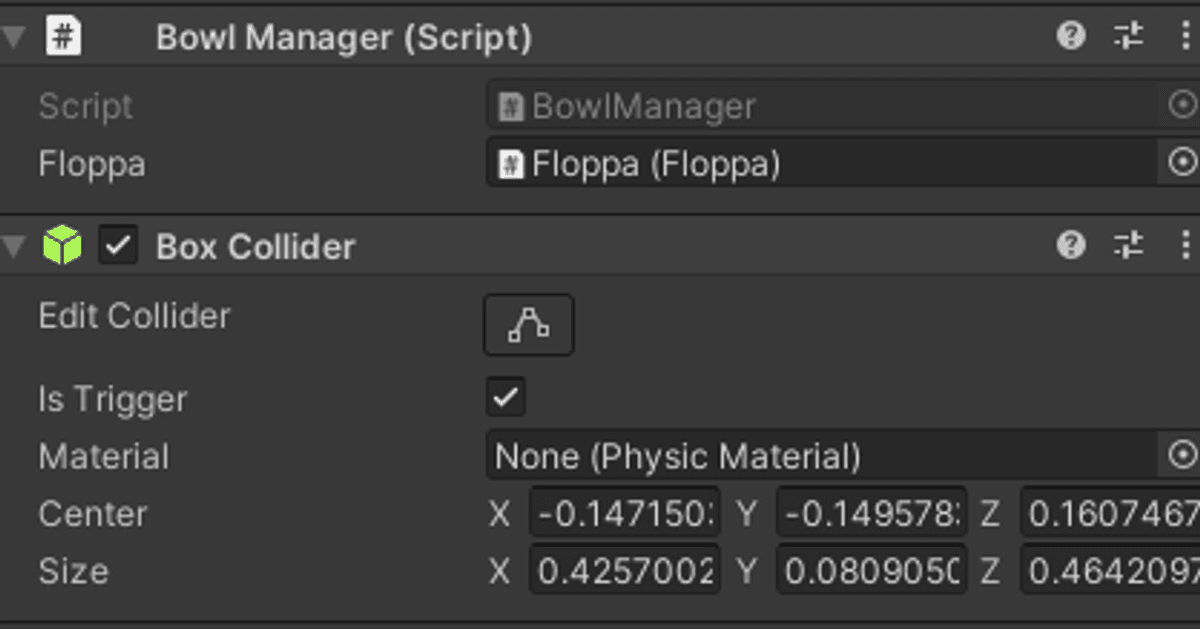Screen dimensions: 1200x629
Task: Click the green Box Collider cube icon
Action: tap(62, 245)
